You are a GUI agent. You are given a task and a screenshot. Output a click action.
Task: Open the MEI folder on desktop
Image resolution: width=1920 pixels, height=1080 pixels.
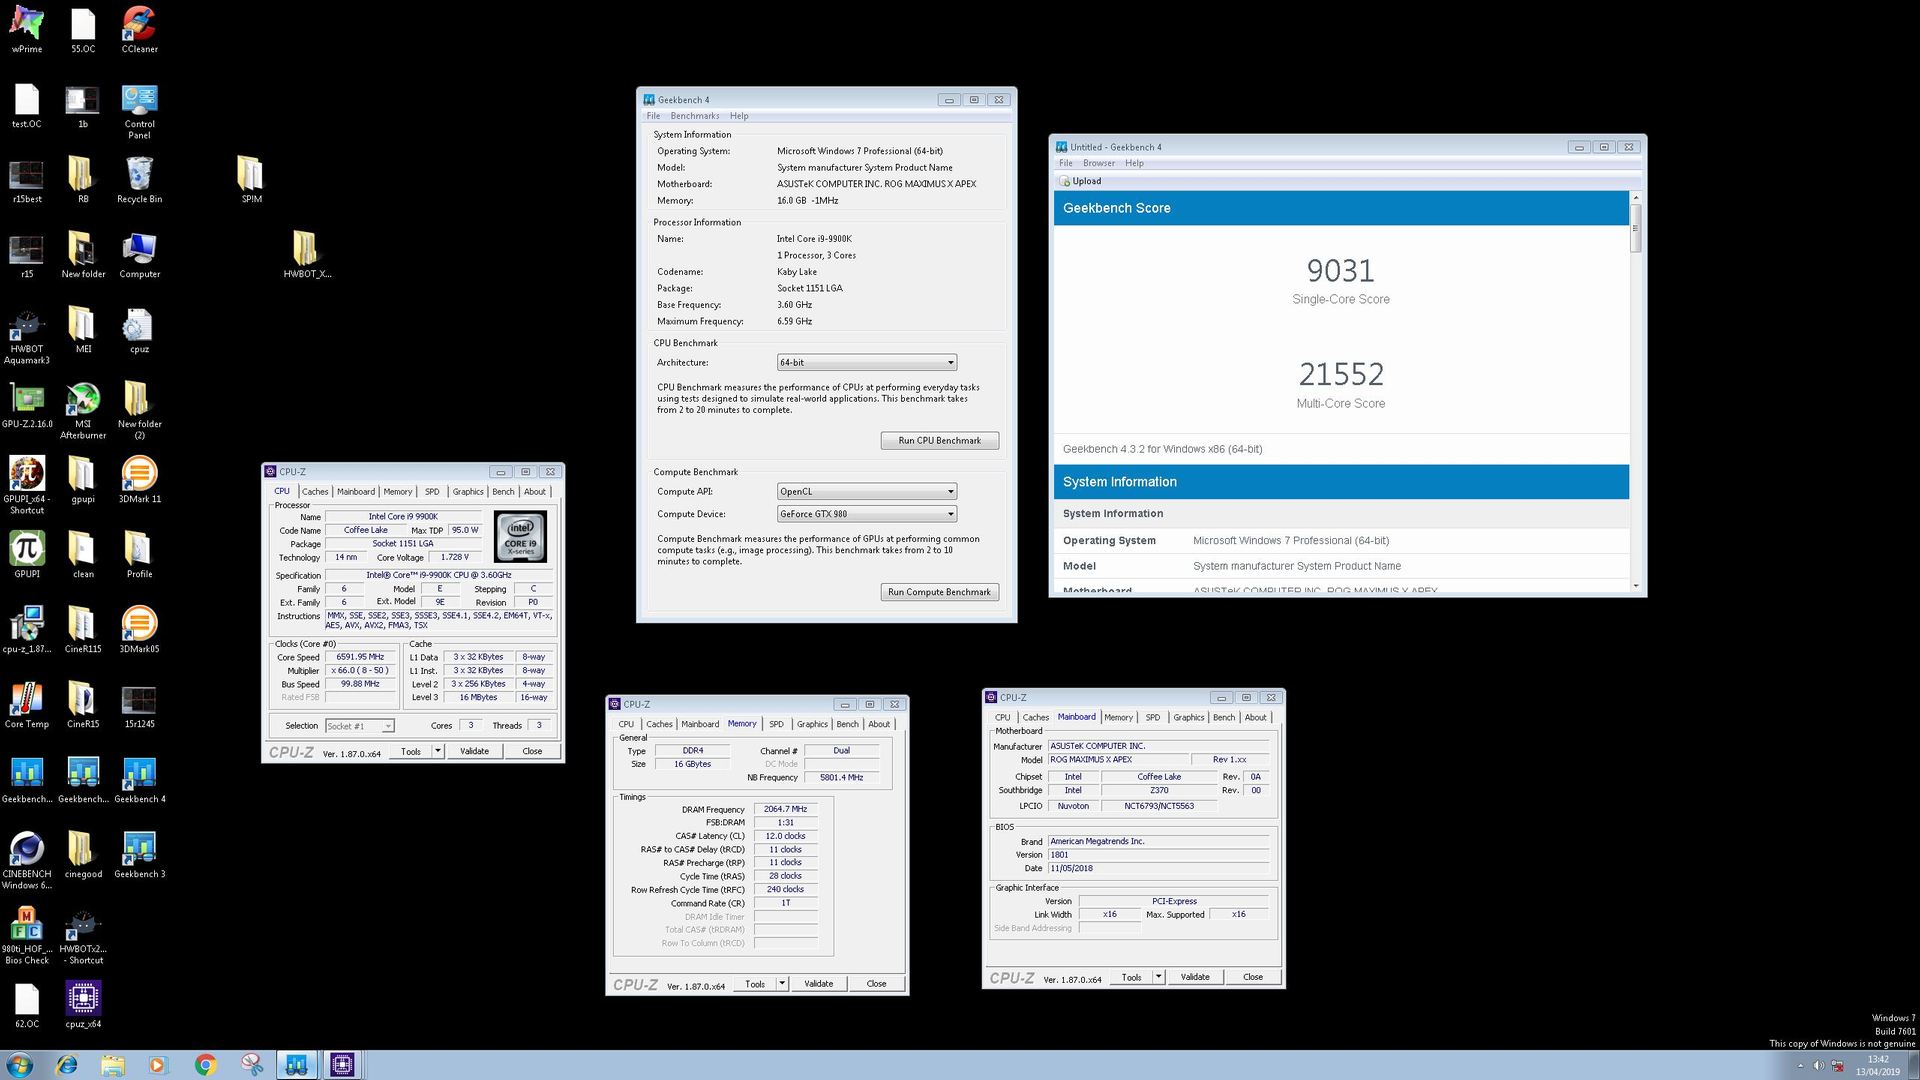83,330
